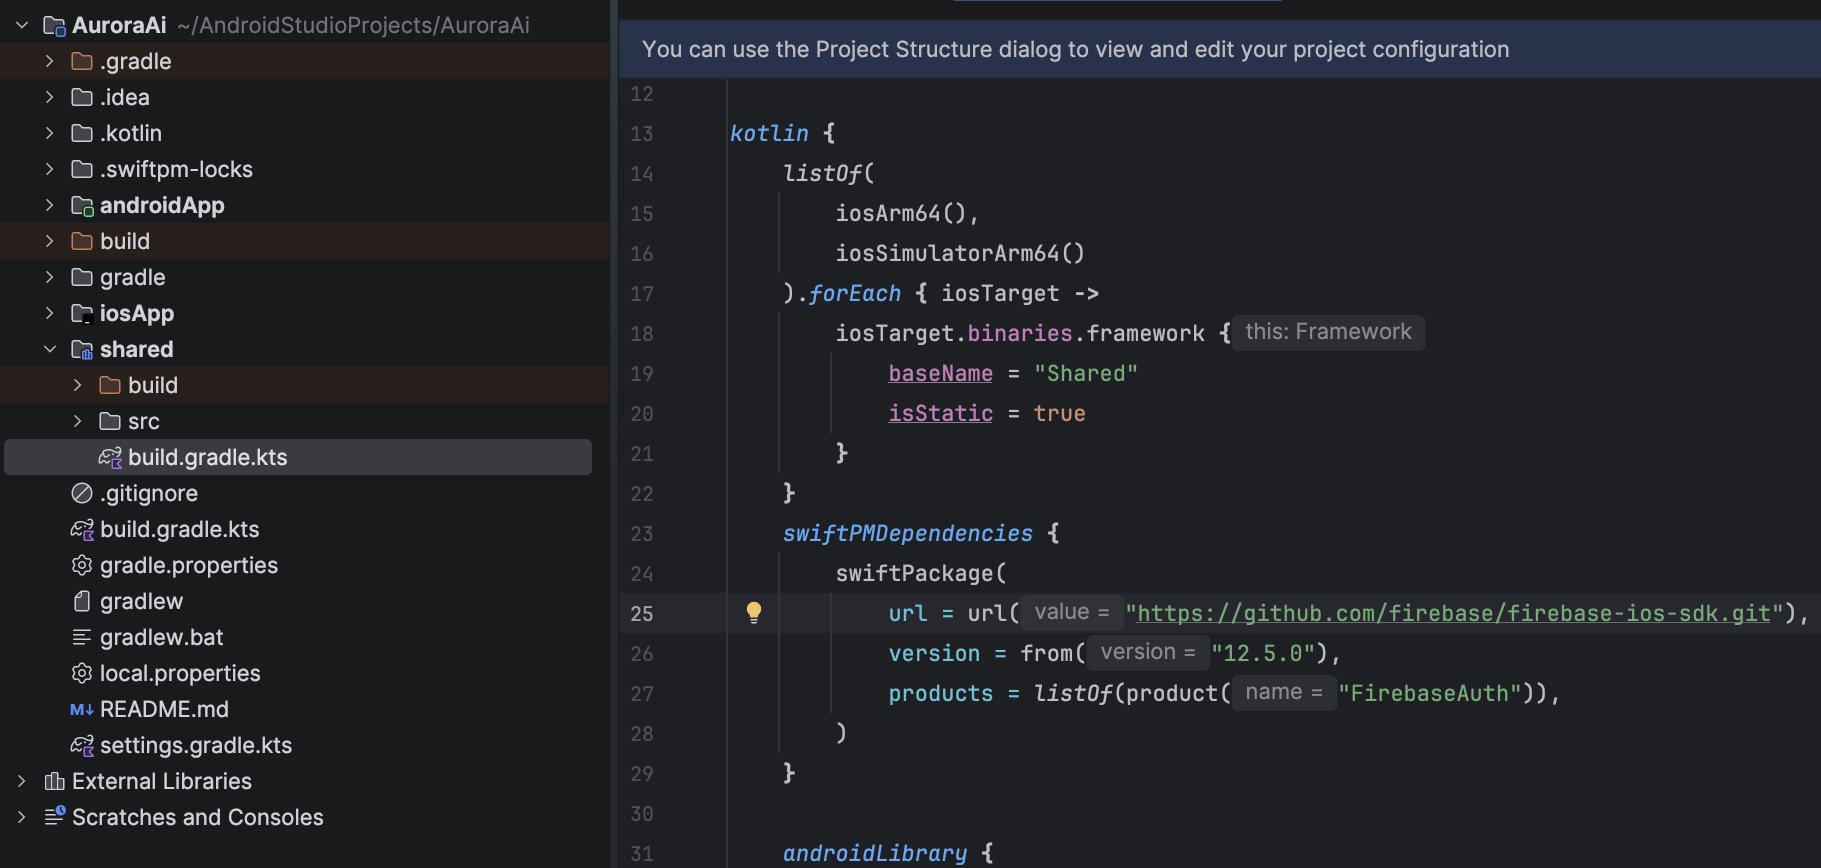The height and width of the screenshot is (868, 1821).
Task: Click the Project Structure notification banner
Action: (x=1220, y=49)
